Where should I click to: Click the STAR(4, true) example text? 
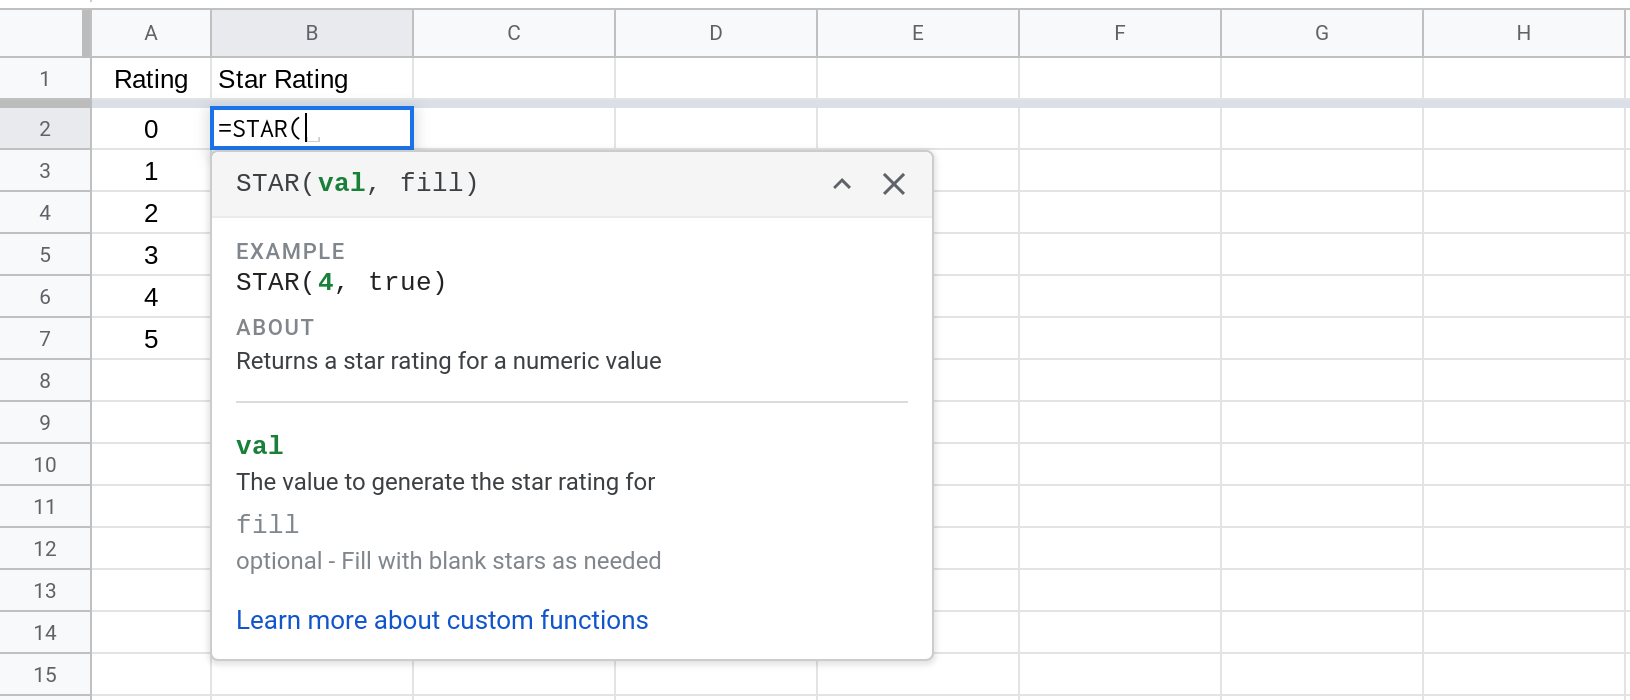point(341,282)
